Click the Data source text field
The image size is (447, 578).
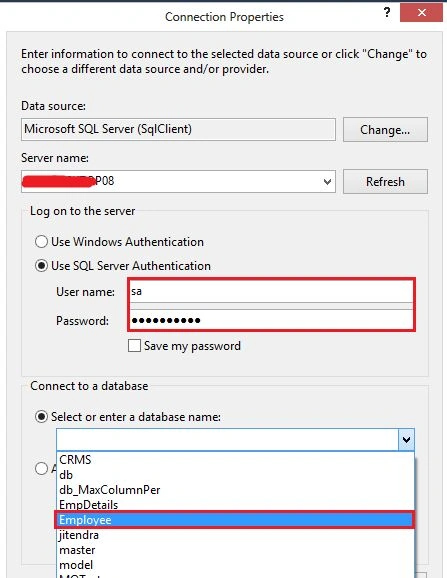tap(178, 129)
